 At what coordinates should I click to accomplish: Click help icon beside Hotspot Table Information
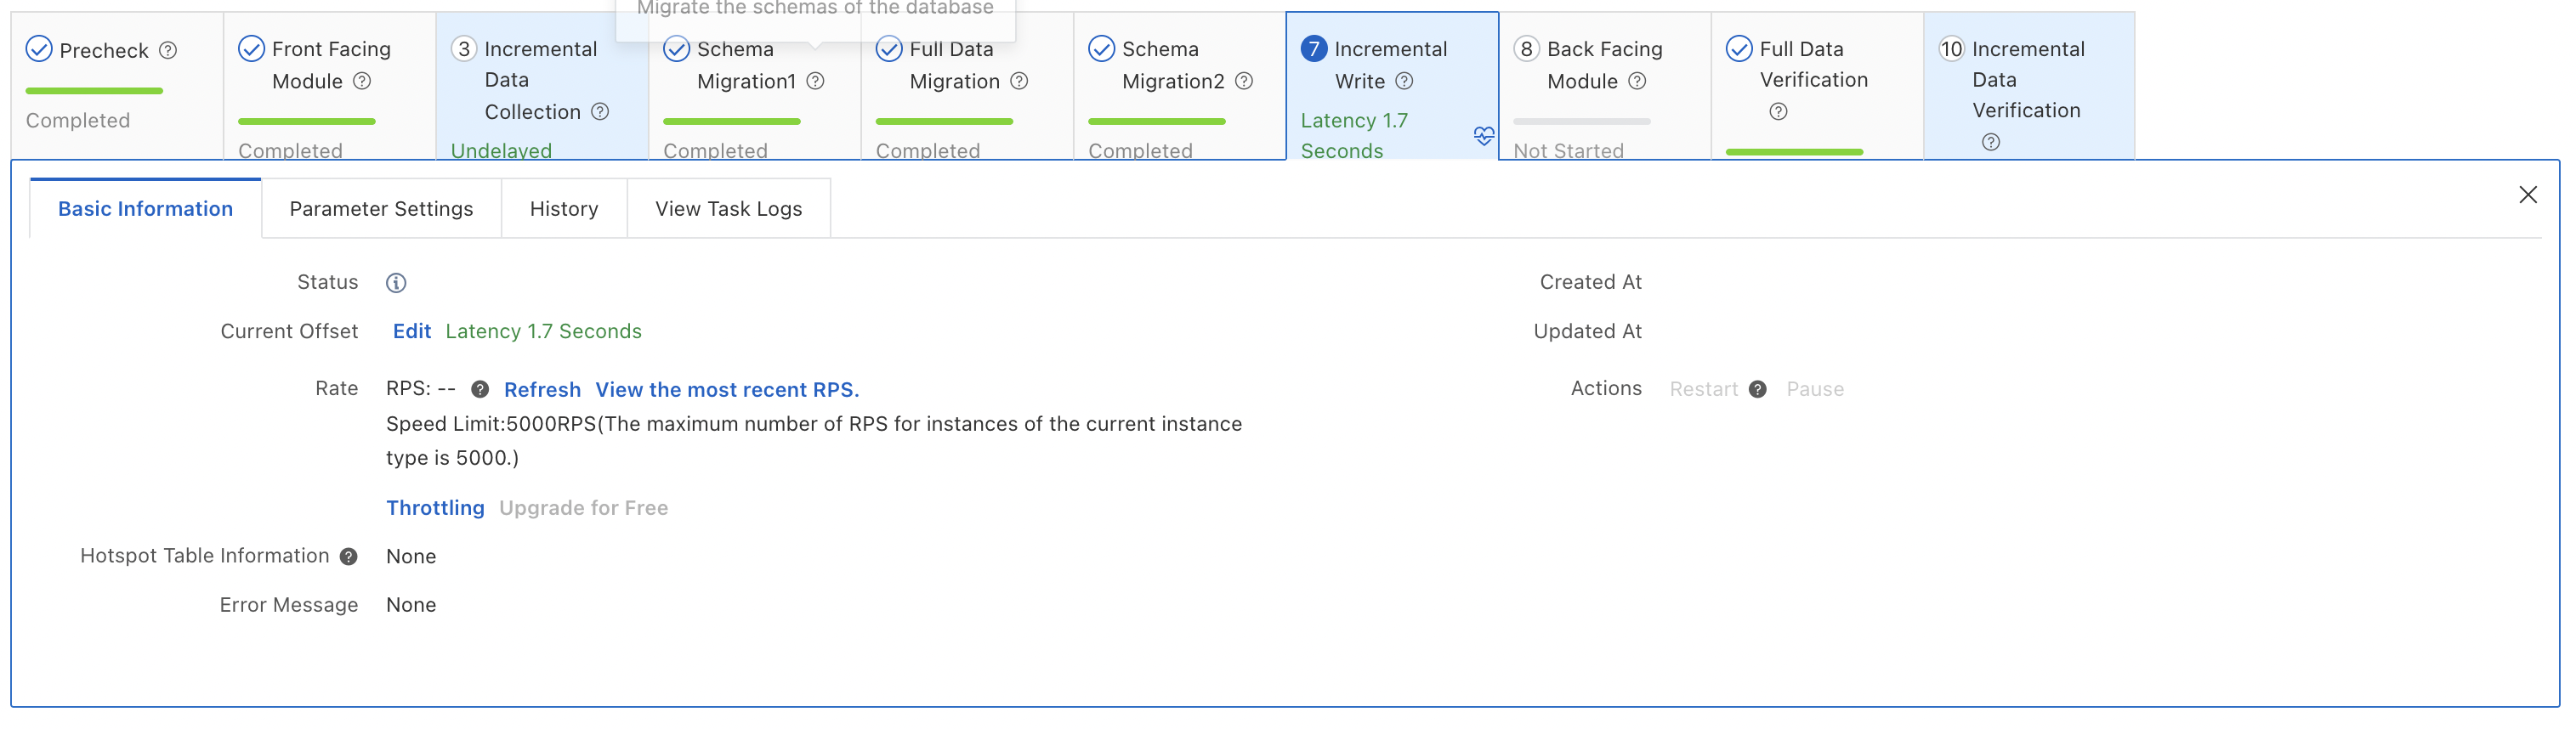(348, 557)
